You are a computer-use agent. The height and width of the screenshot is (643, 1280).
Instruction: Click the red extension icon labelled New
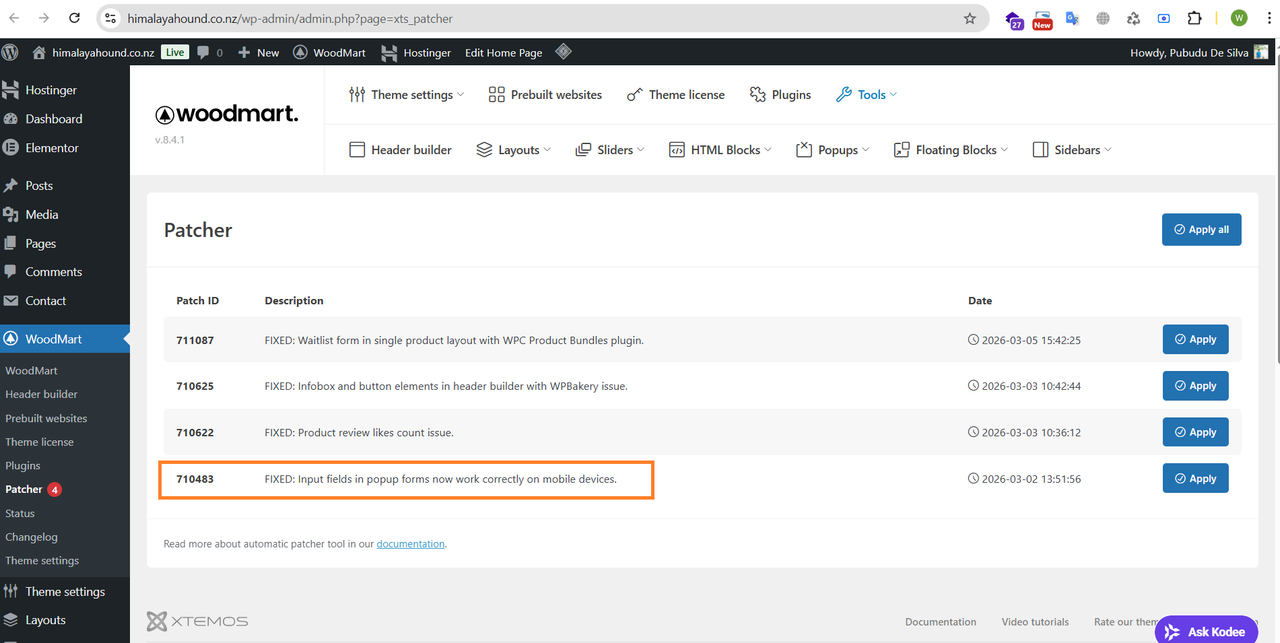(x=1042, y=19)
